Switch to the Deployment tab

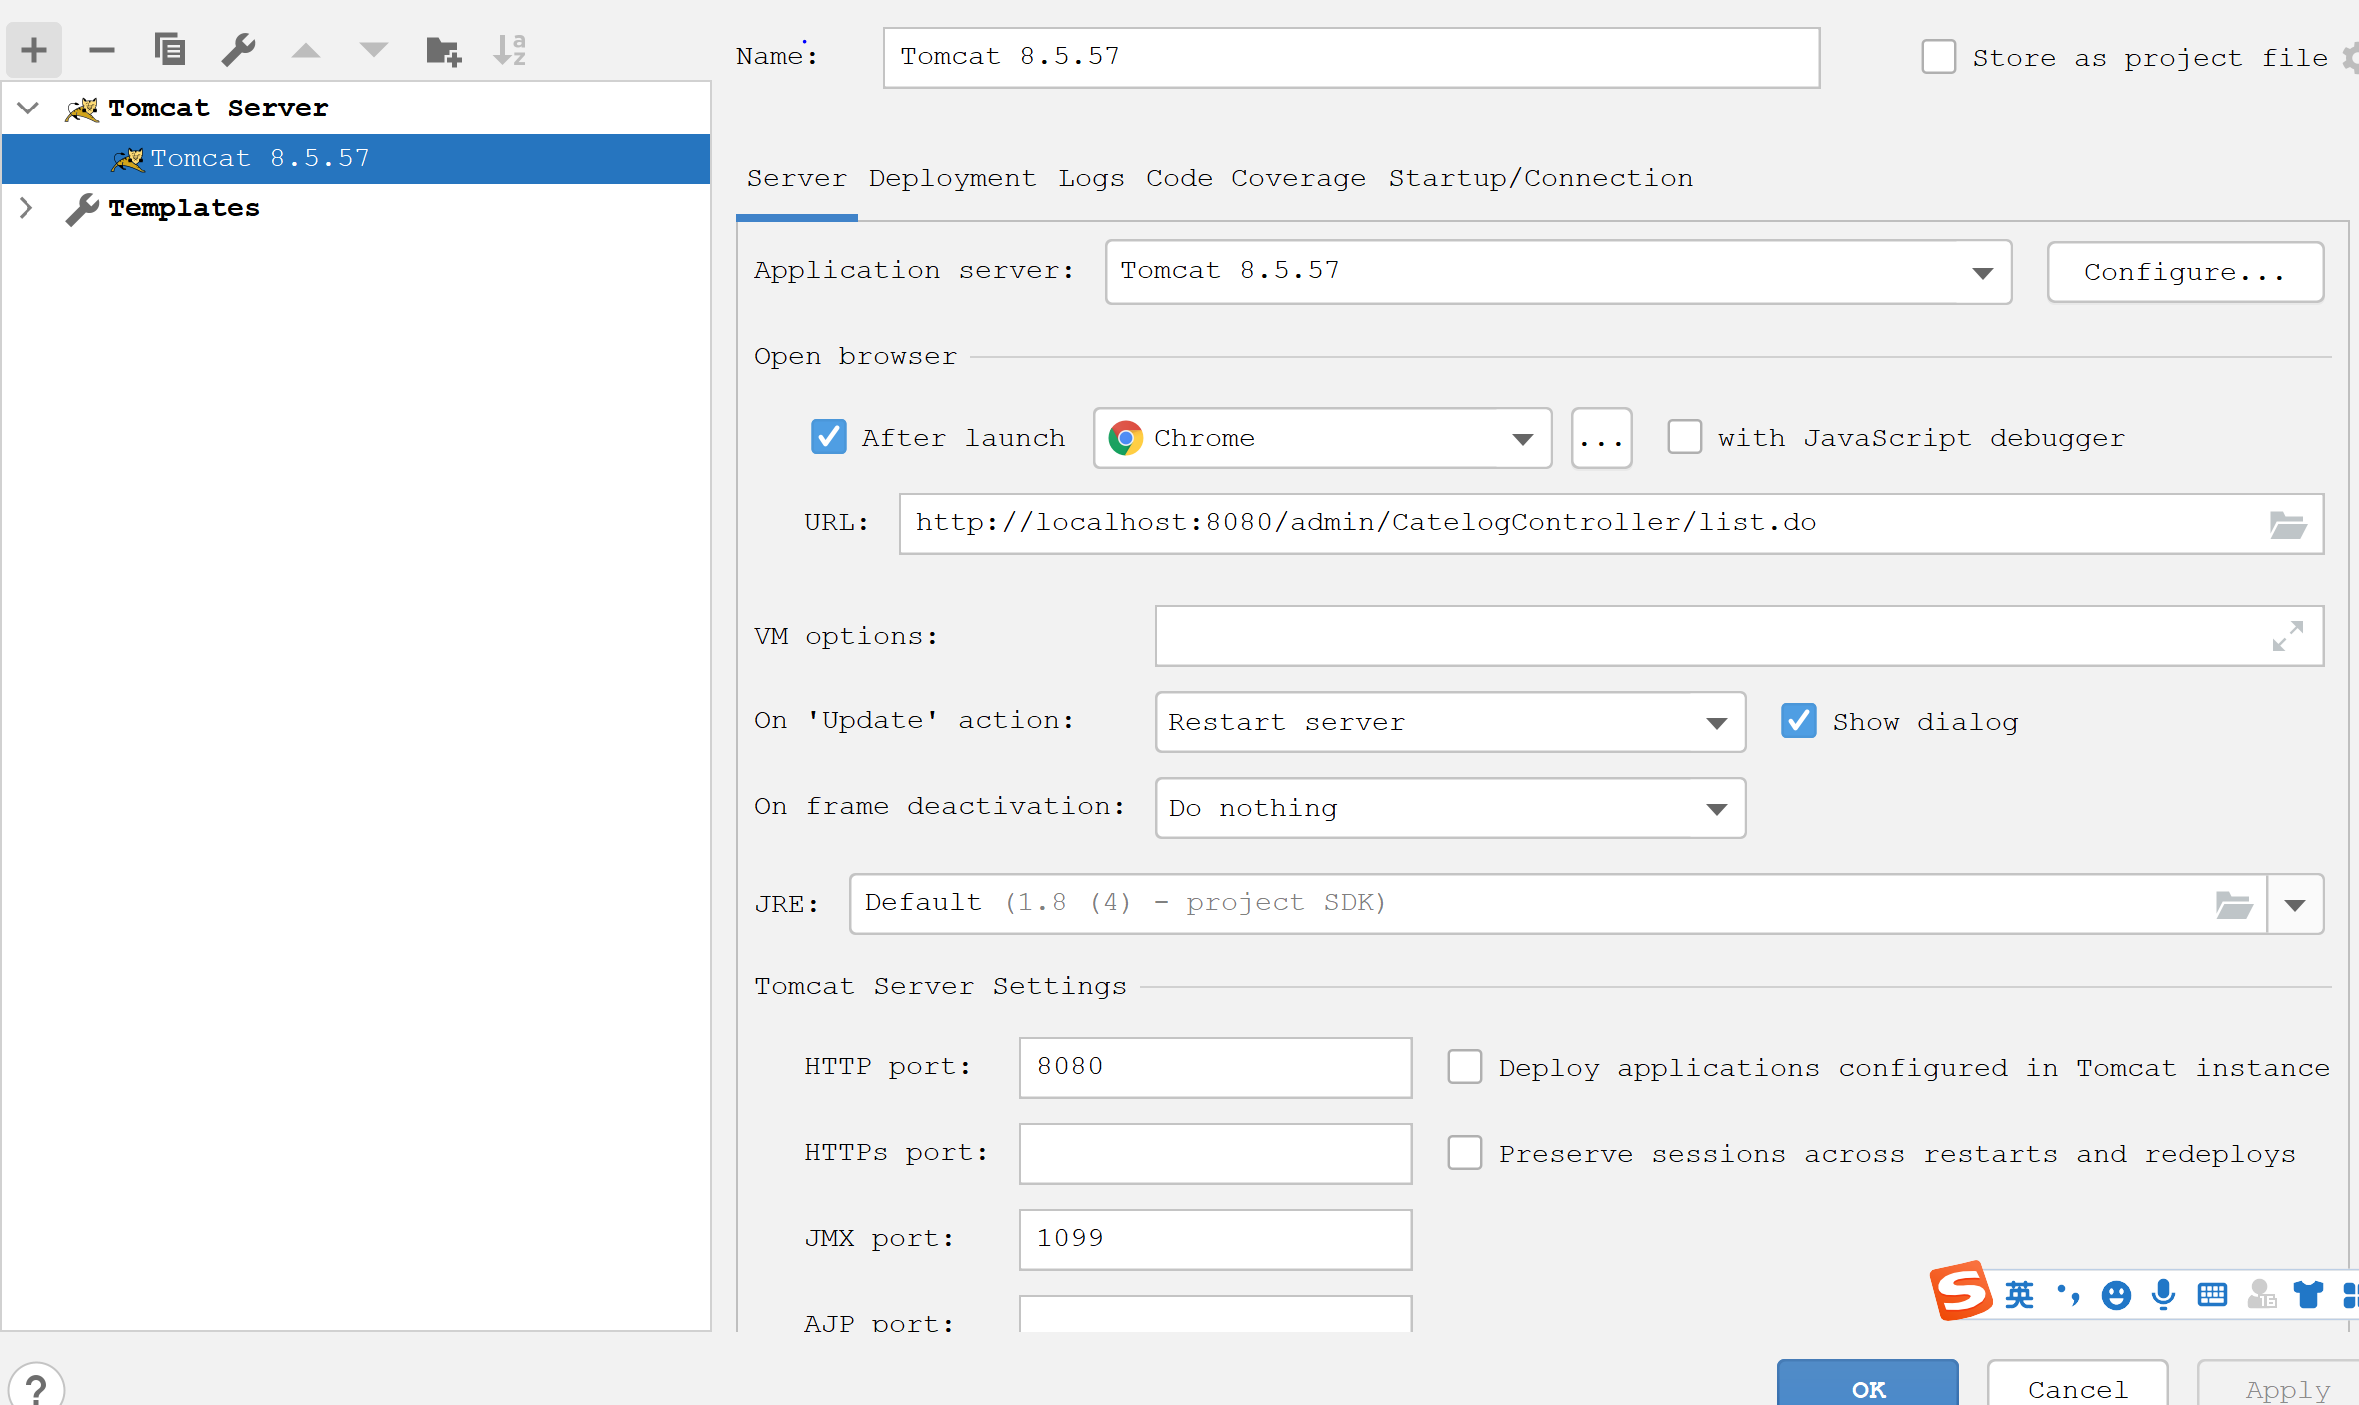pyautogui.click(x=952, y=179)
